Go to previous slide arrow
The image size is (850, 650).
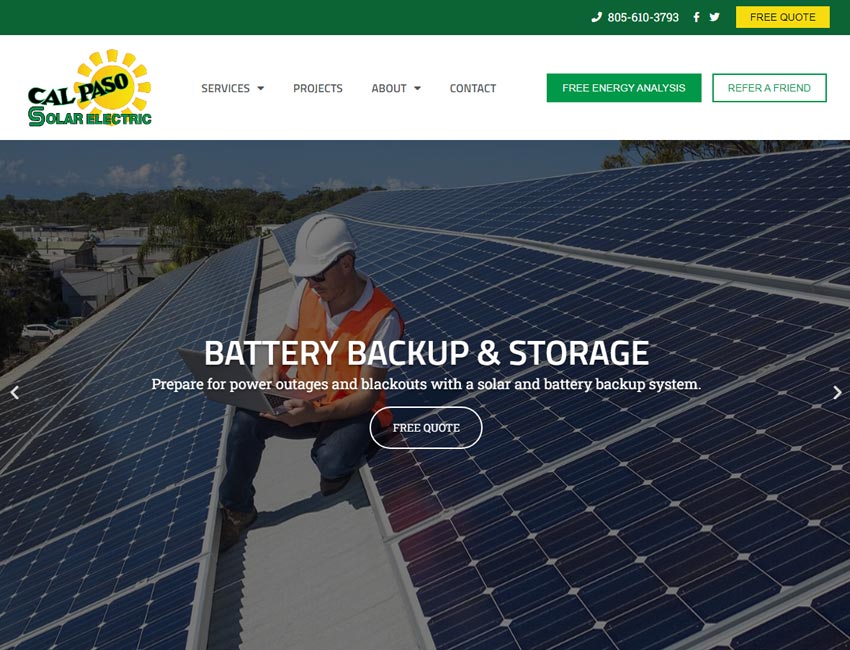[15, 392]
